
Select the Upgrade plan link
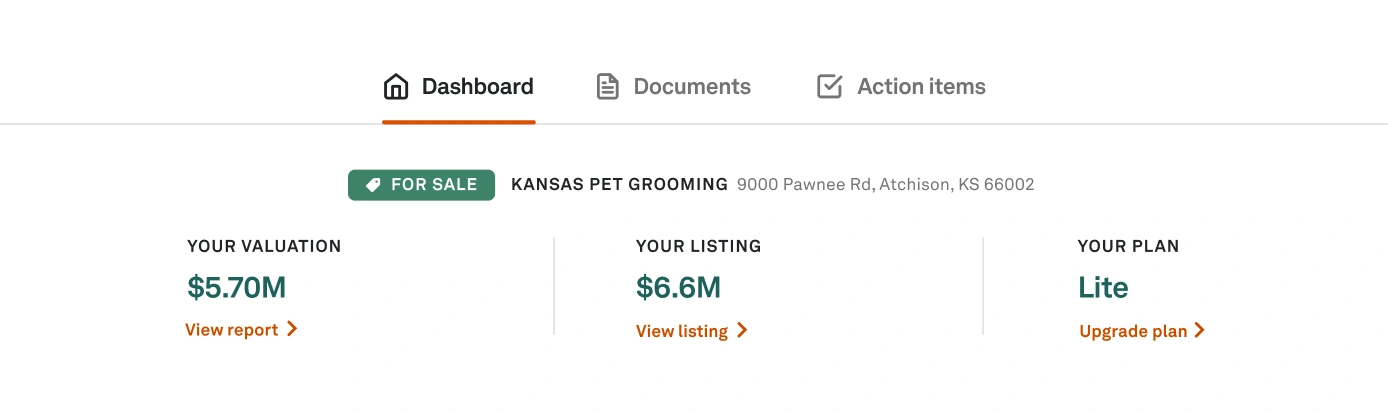pyautogui.click(x=1133, y=331)
